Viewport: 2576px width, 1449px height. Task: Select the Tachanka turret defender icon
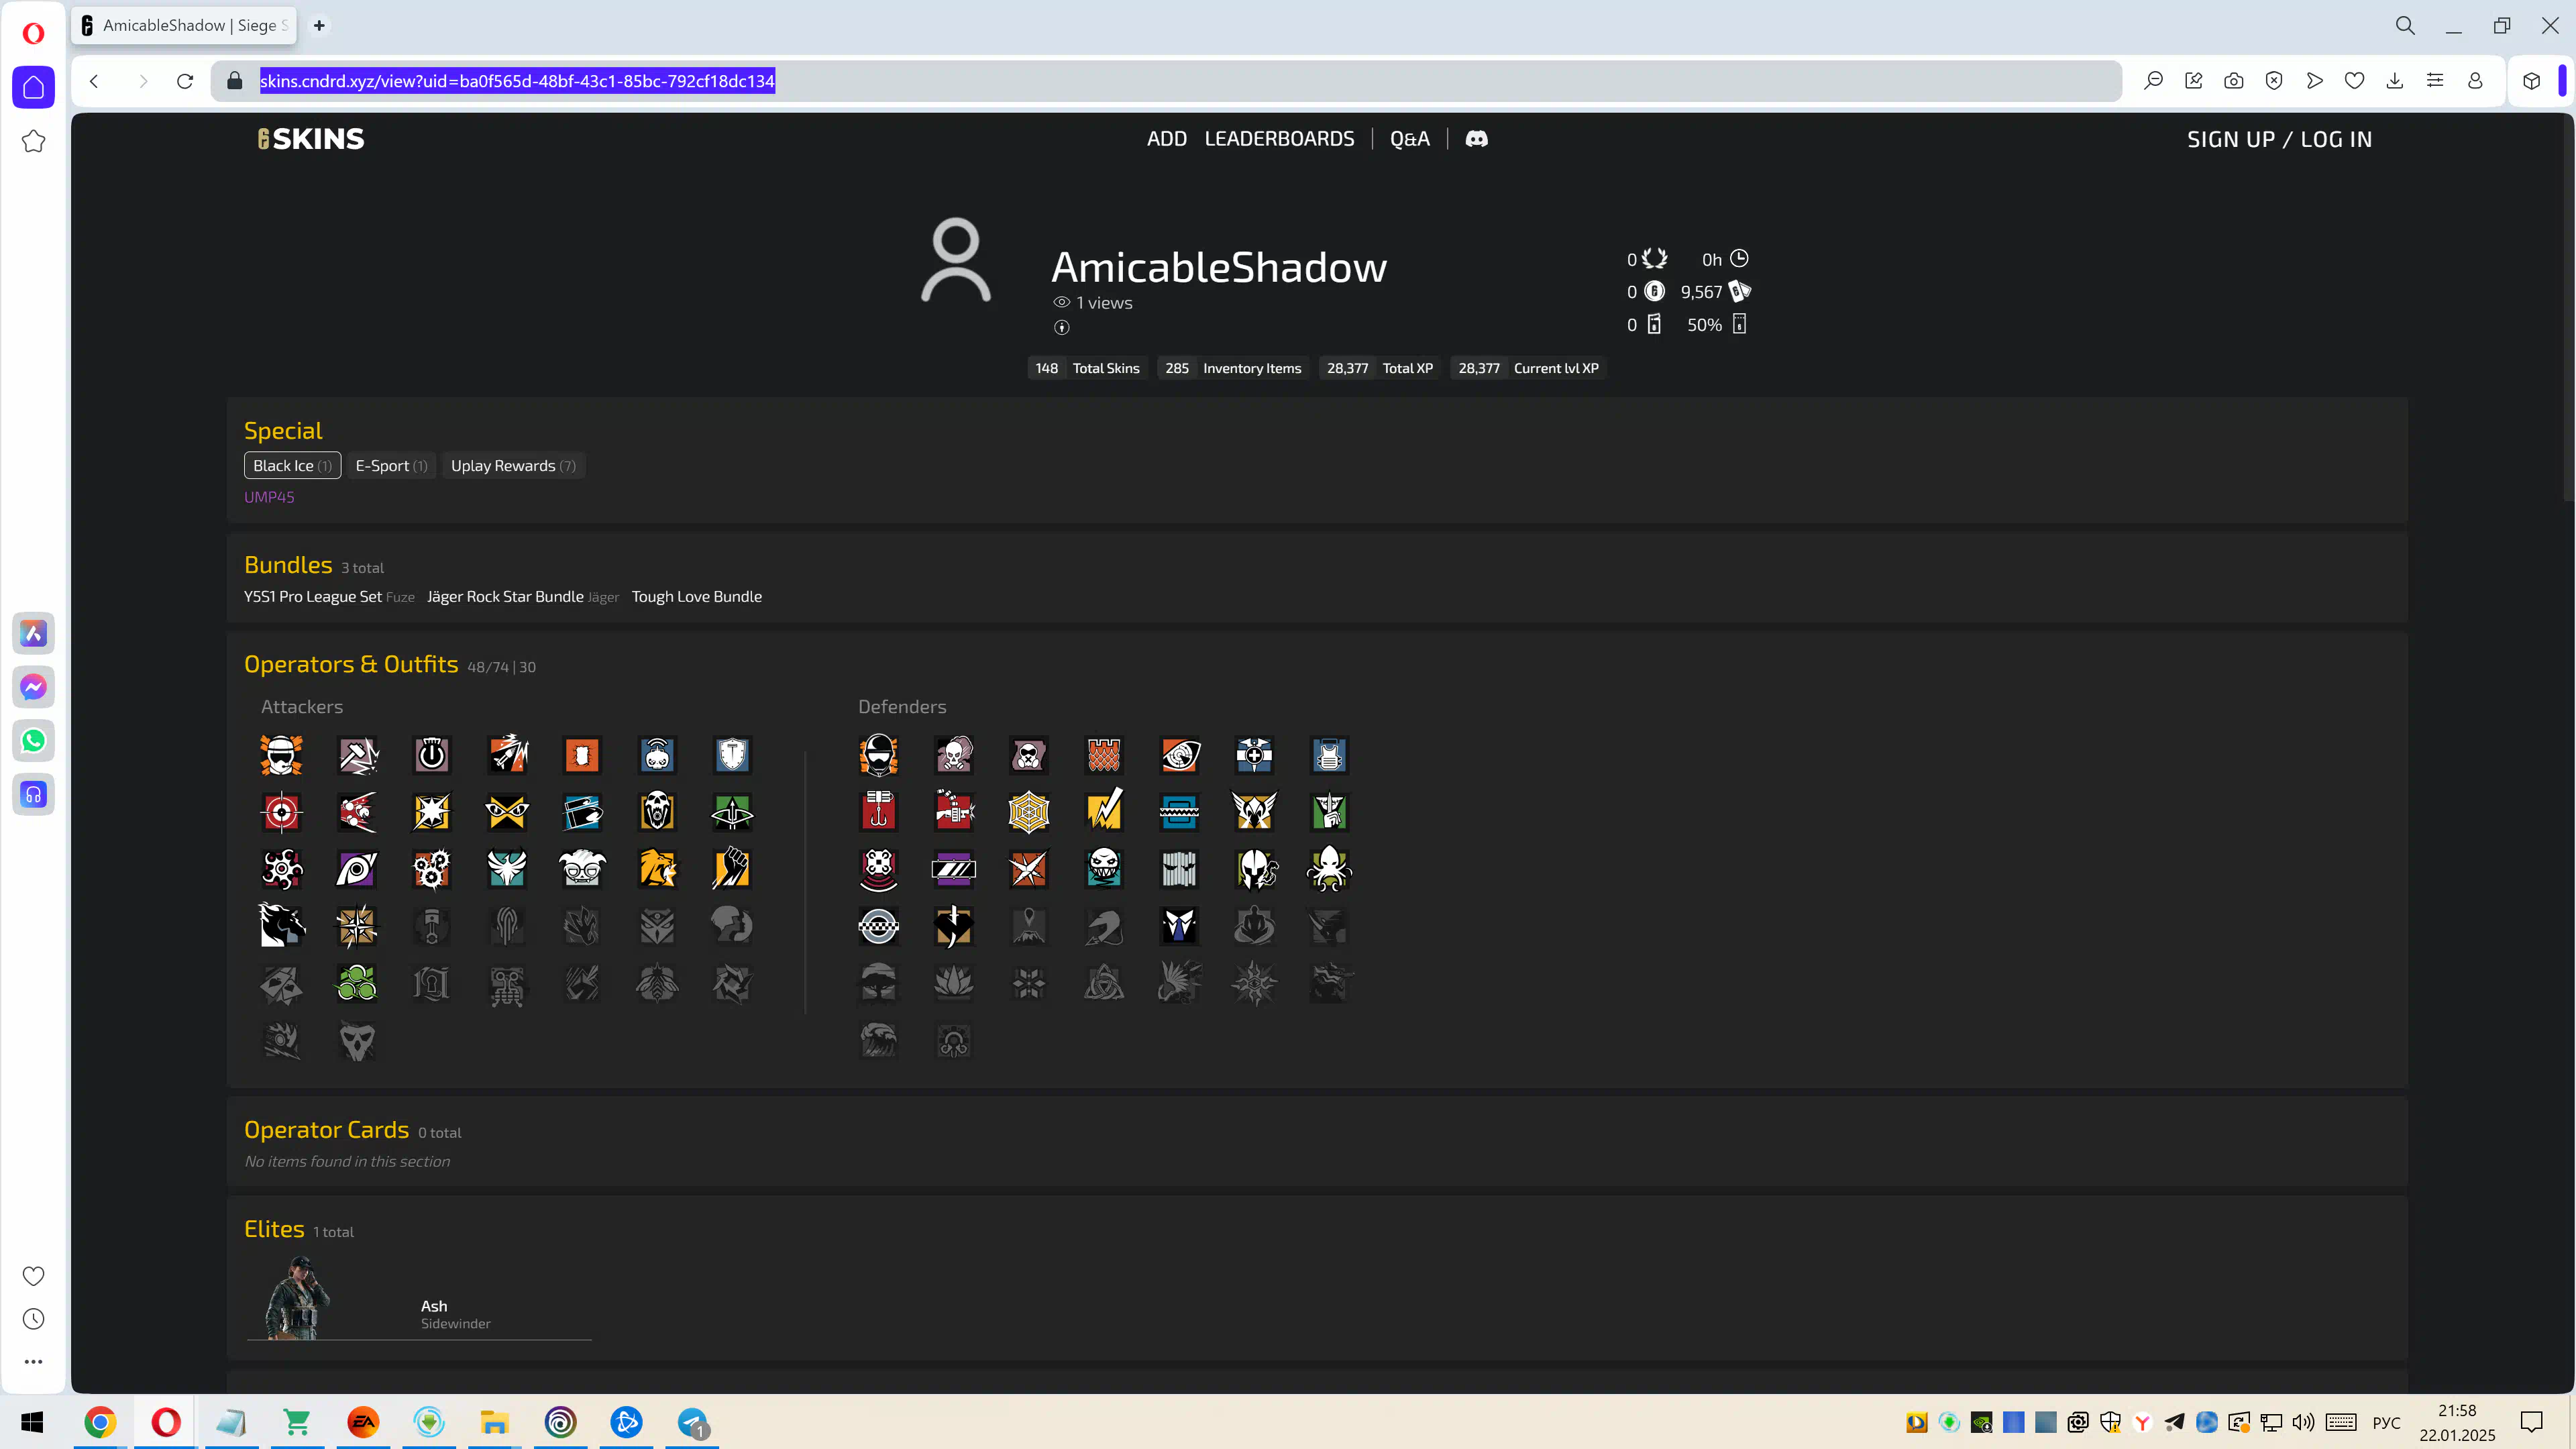954,812
